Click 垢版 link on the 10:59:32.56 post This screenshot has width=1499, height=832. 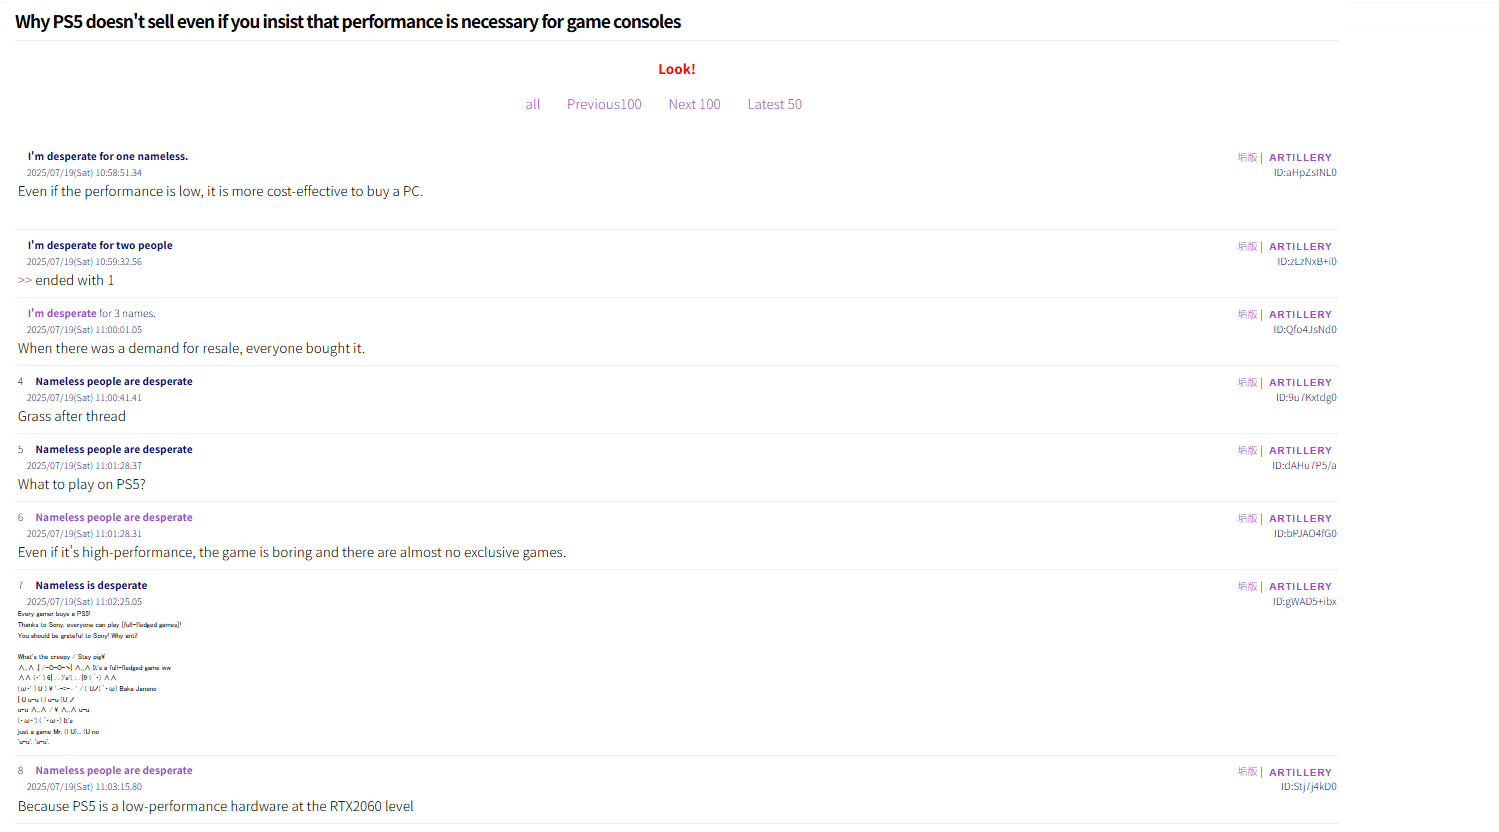click(1247, 246)
